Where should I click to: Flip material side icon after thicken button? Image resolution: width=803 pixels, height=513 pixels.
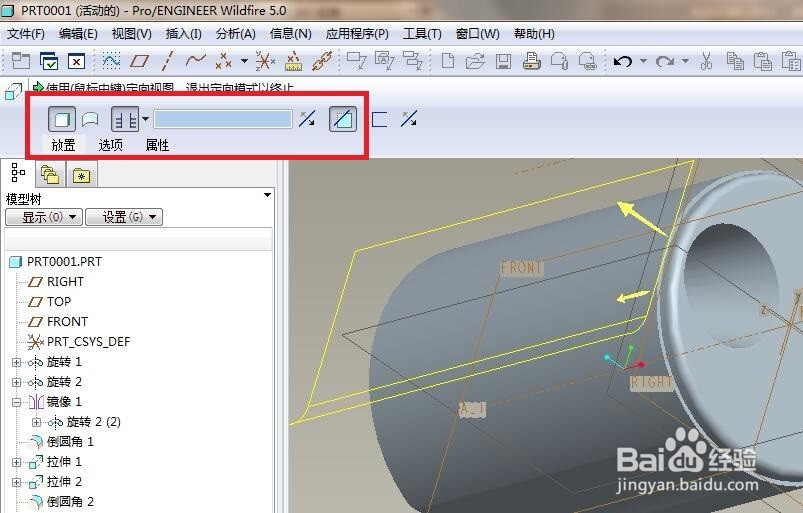click(x=409, y=119)
